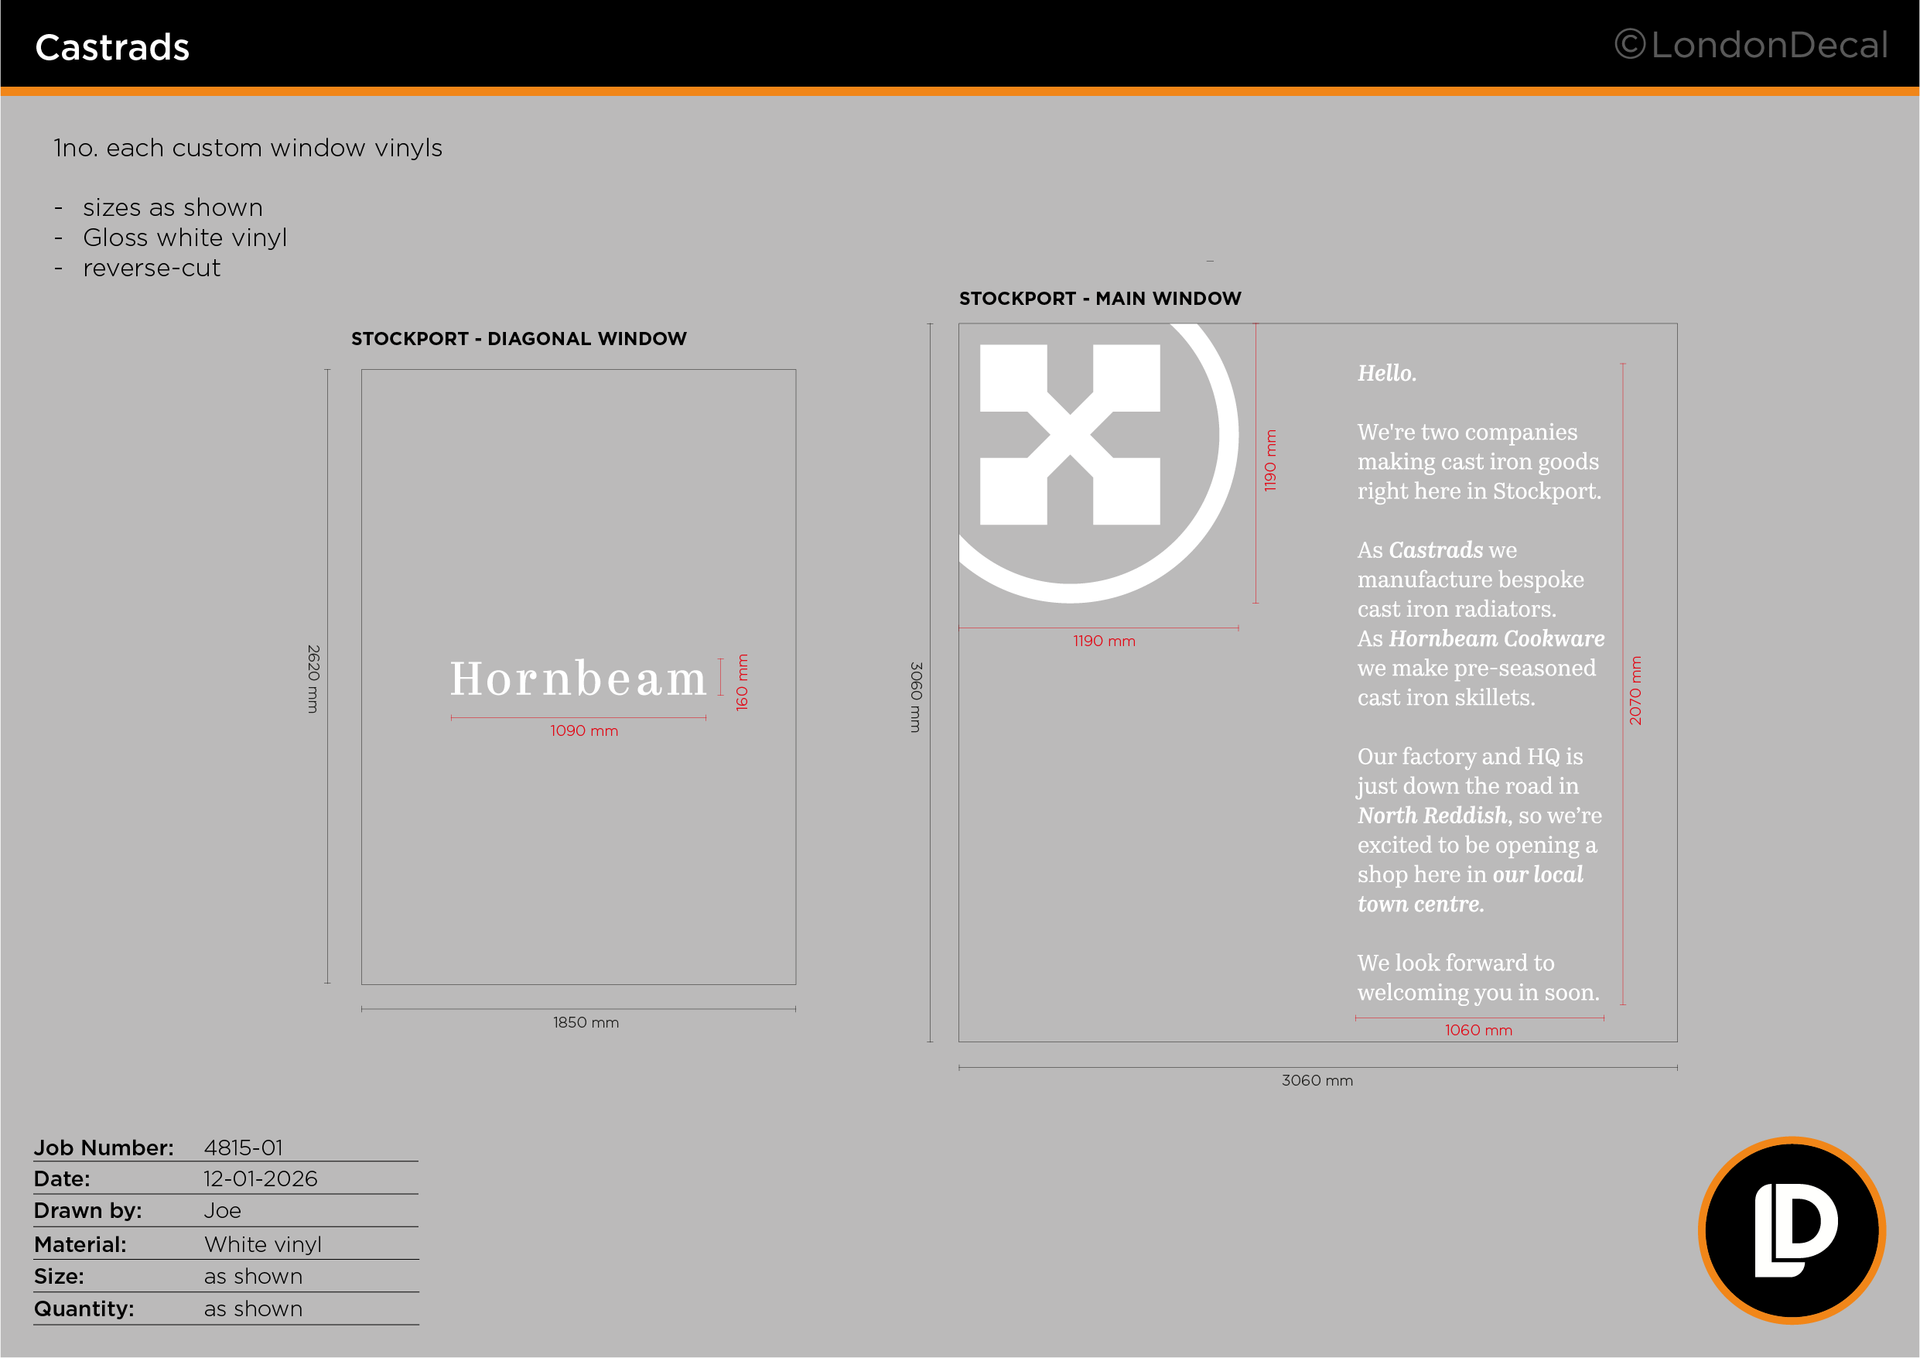Click the 'Job Number:' label
The width and height of the screenshot is (1920, 1358).
(x=104, y=1148)
